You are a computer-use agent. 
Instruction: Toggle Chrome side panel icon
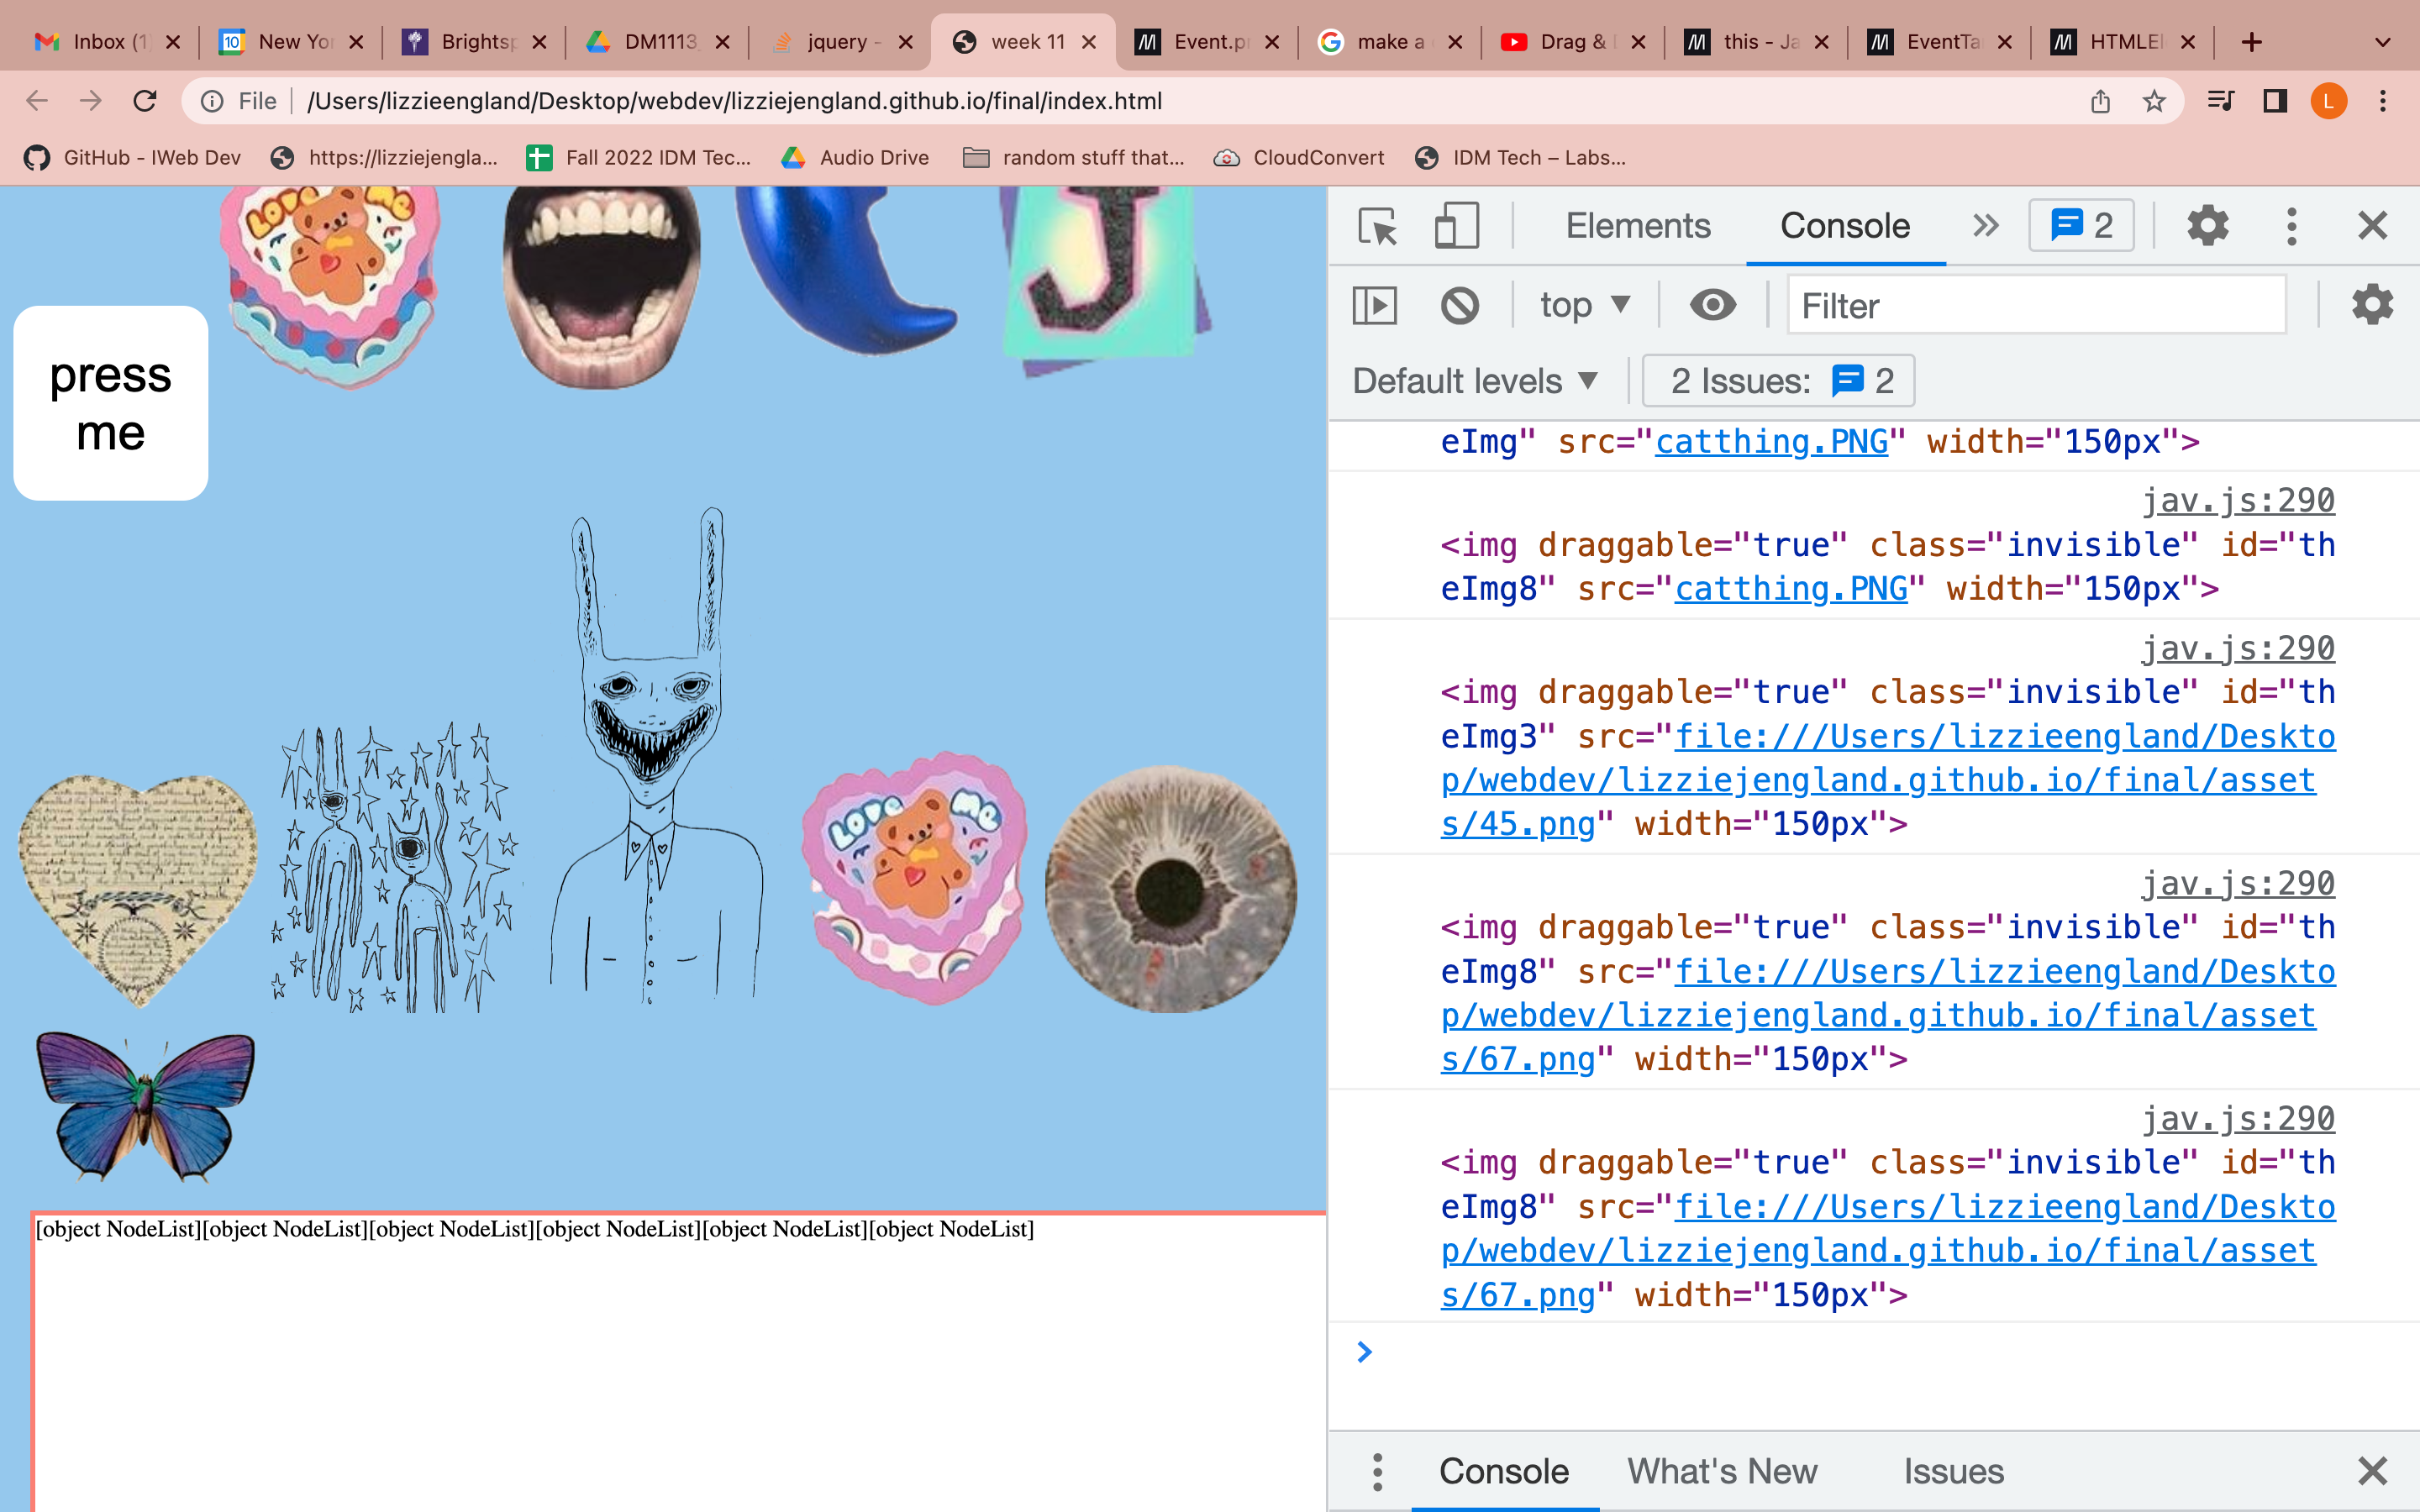[2275, 101]
